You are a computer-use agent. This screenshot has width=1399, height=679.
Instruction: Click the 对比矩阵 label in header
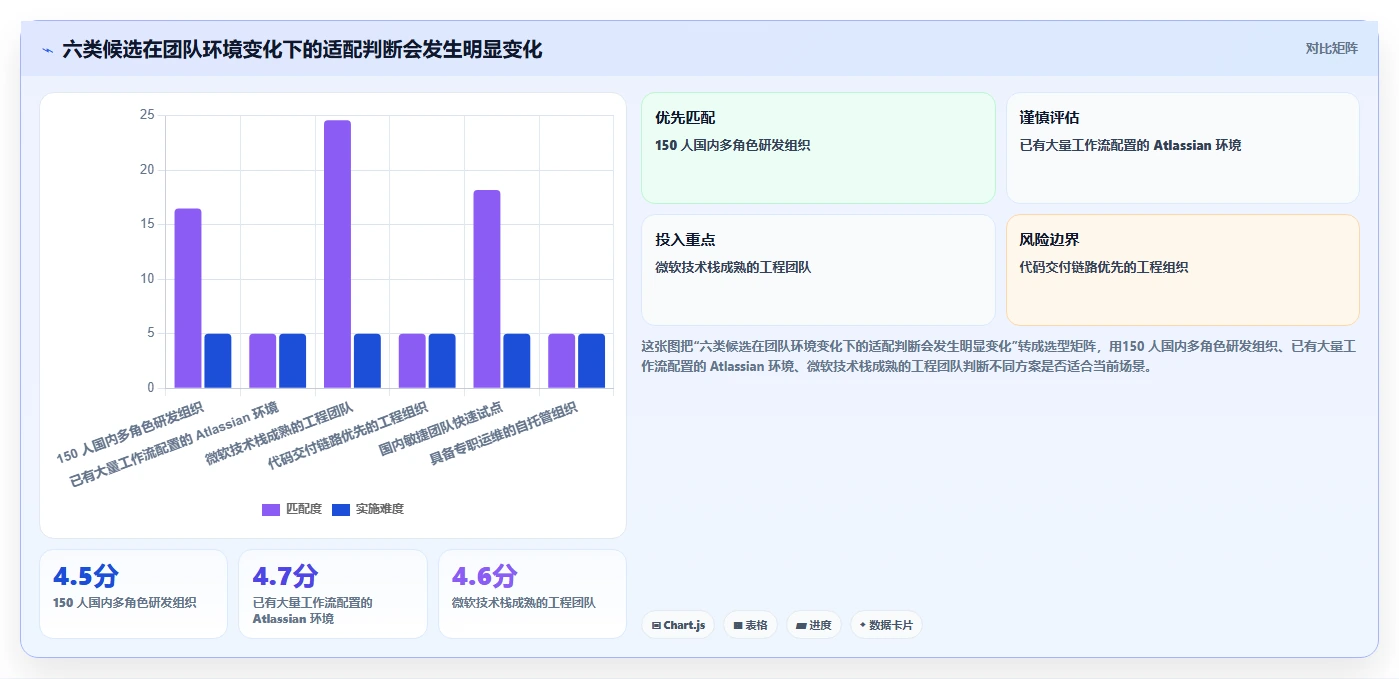tap(1331, 48)
